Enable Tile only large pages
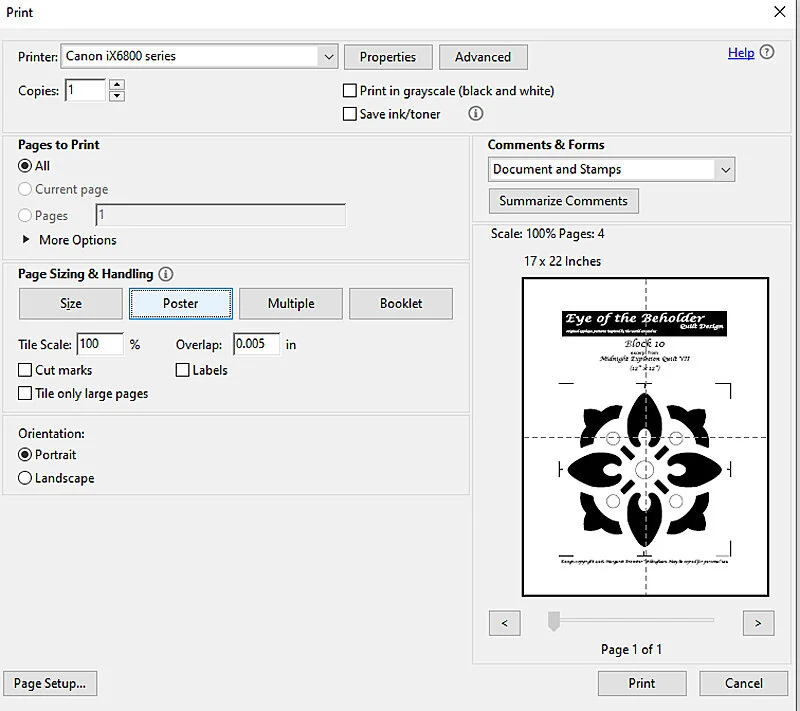 coord(24,393)
